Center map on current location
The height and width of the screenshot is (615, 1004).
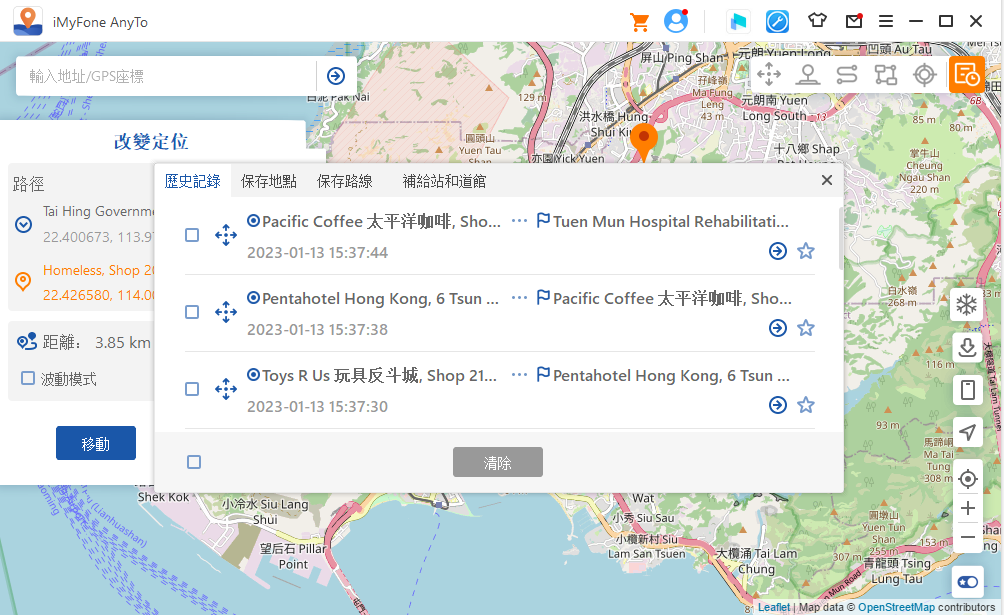tap(968, 479)
